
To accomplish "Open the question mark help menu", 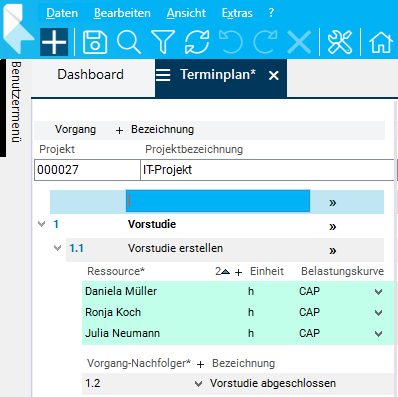I will click(x=271, y=13).
